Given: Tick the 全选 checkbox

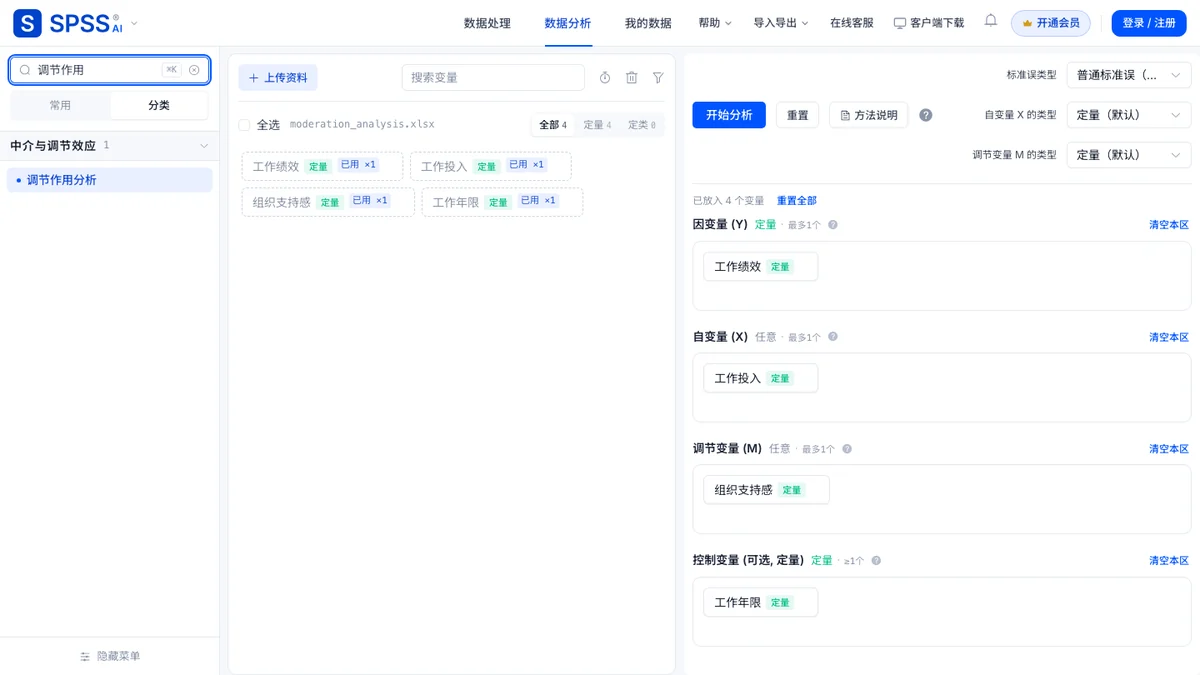Looking at the screenshot, I should pyautogui.click(x=244, y=125).
